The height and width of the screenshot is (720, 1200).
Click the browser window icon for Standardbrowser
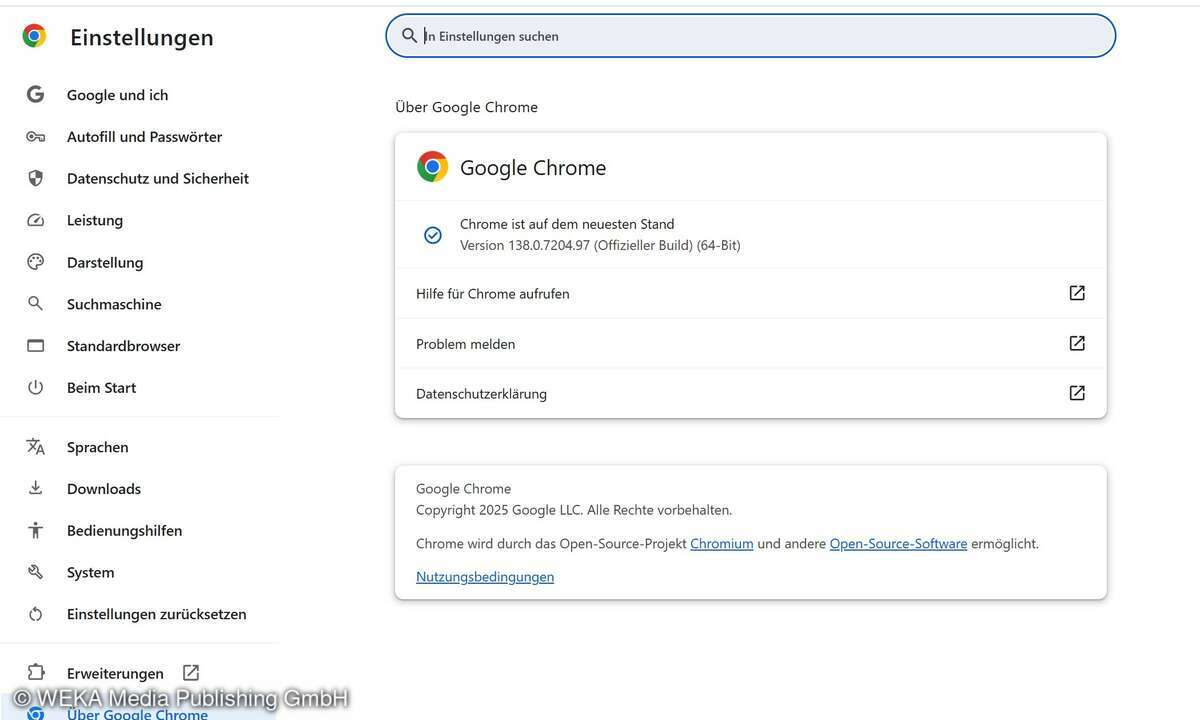[36, 346]
